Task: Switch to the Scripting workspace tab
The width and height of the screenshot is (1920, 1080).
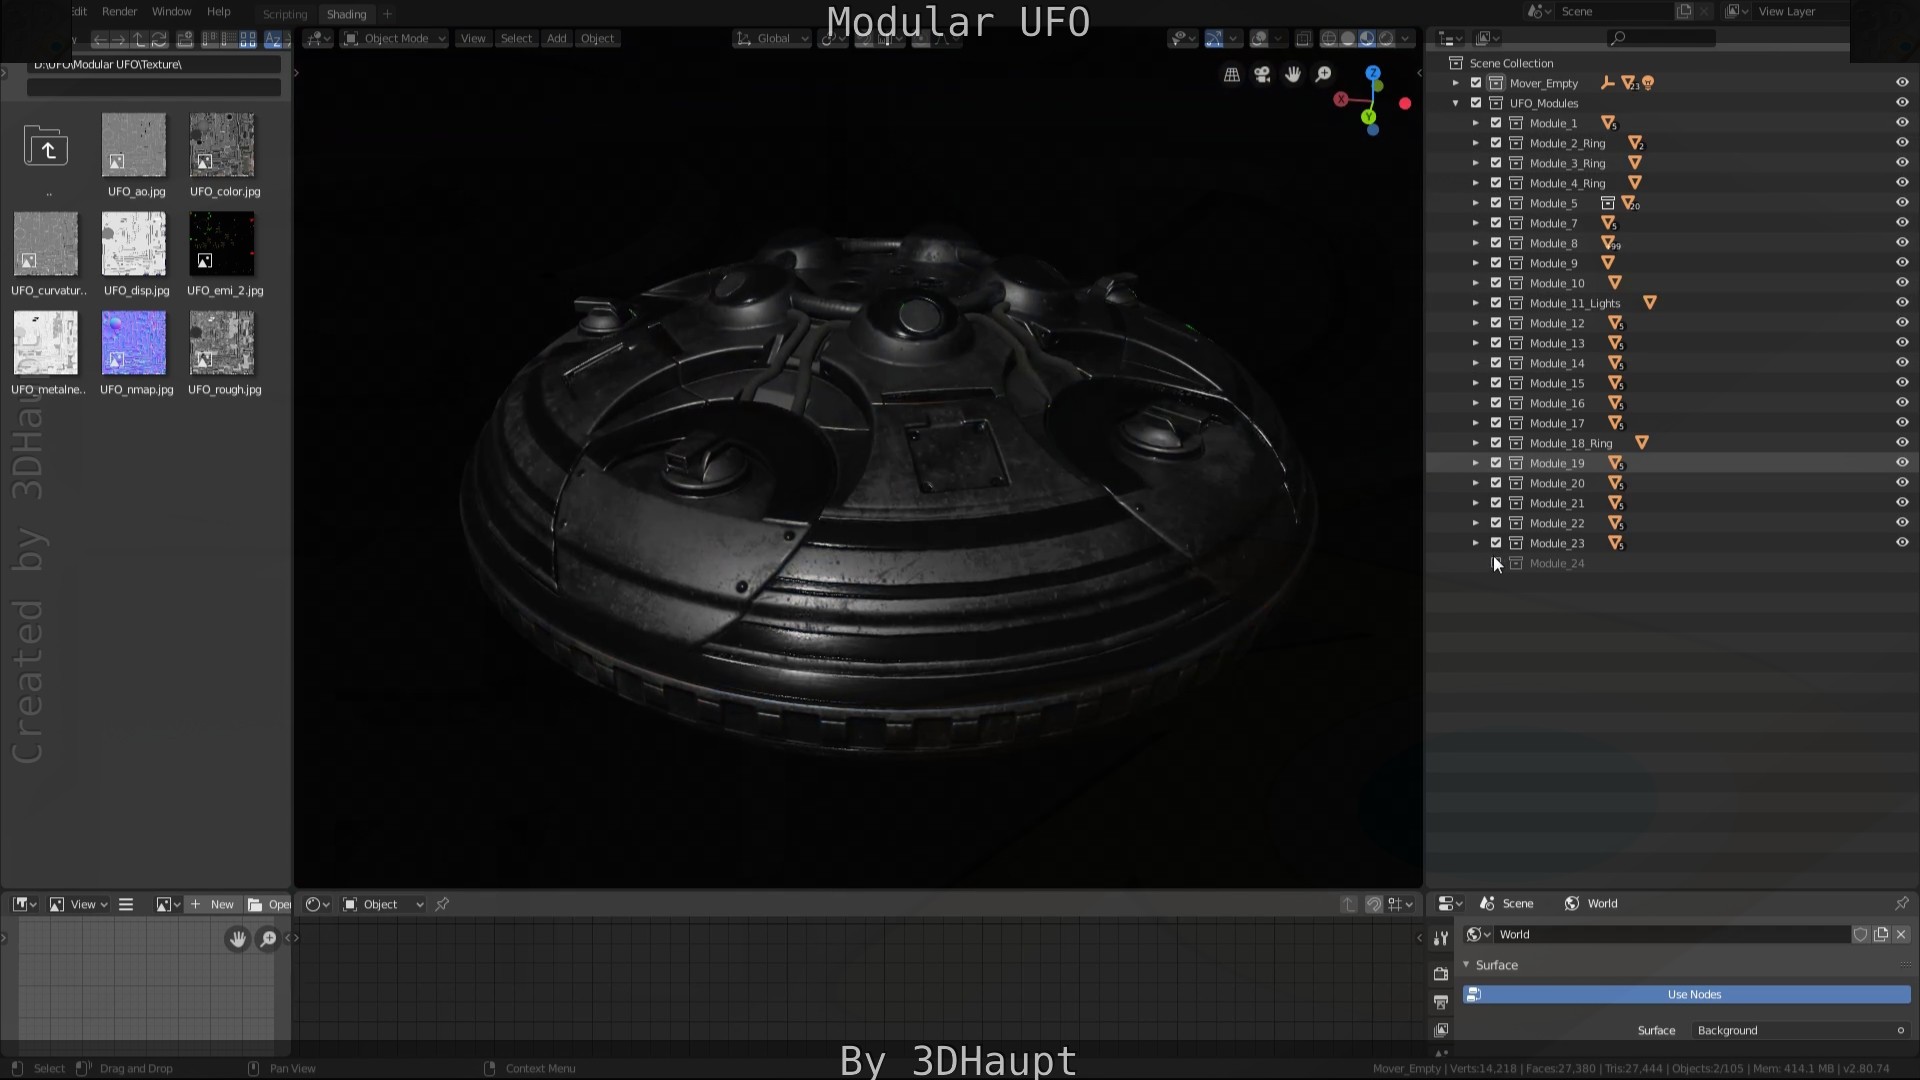Action: point(285,14)
